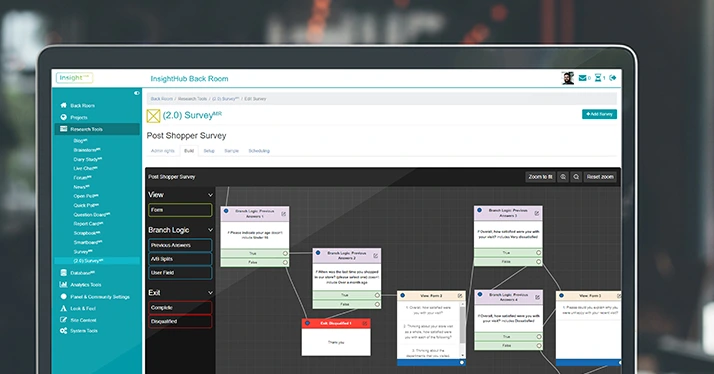The height and width of the screenshot is (374, 714).
Task: Open Smartboard in sidebar
Action: coord(88,242)
